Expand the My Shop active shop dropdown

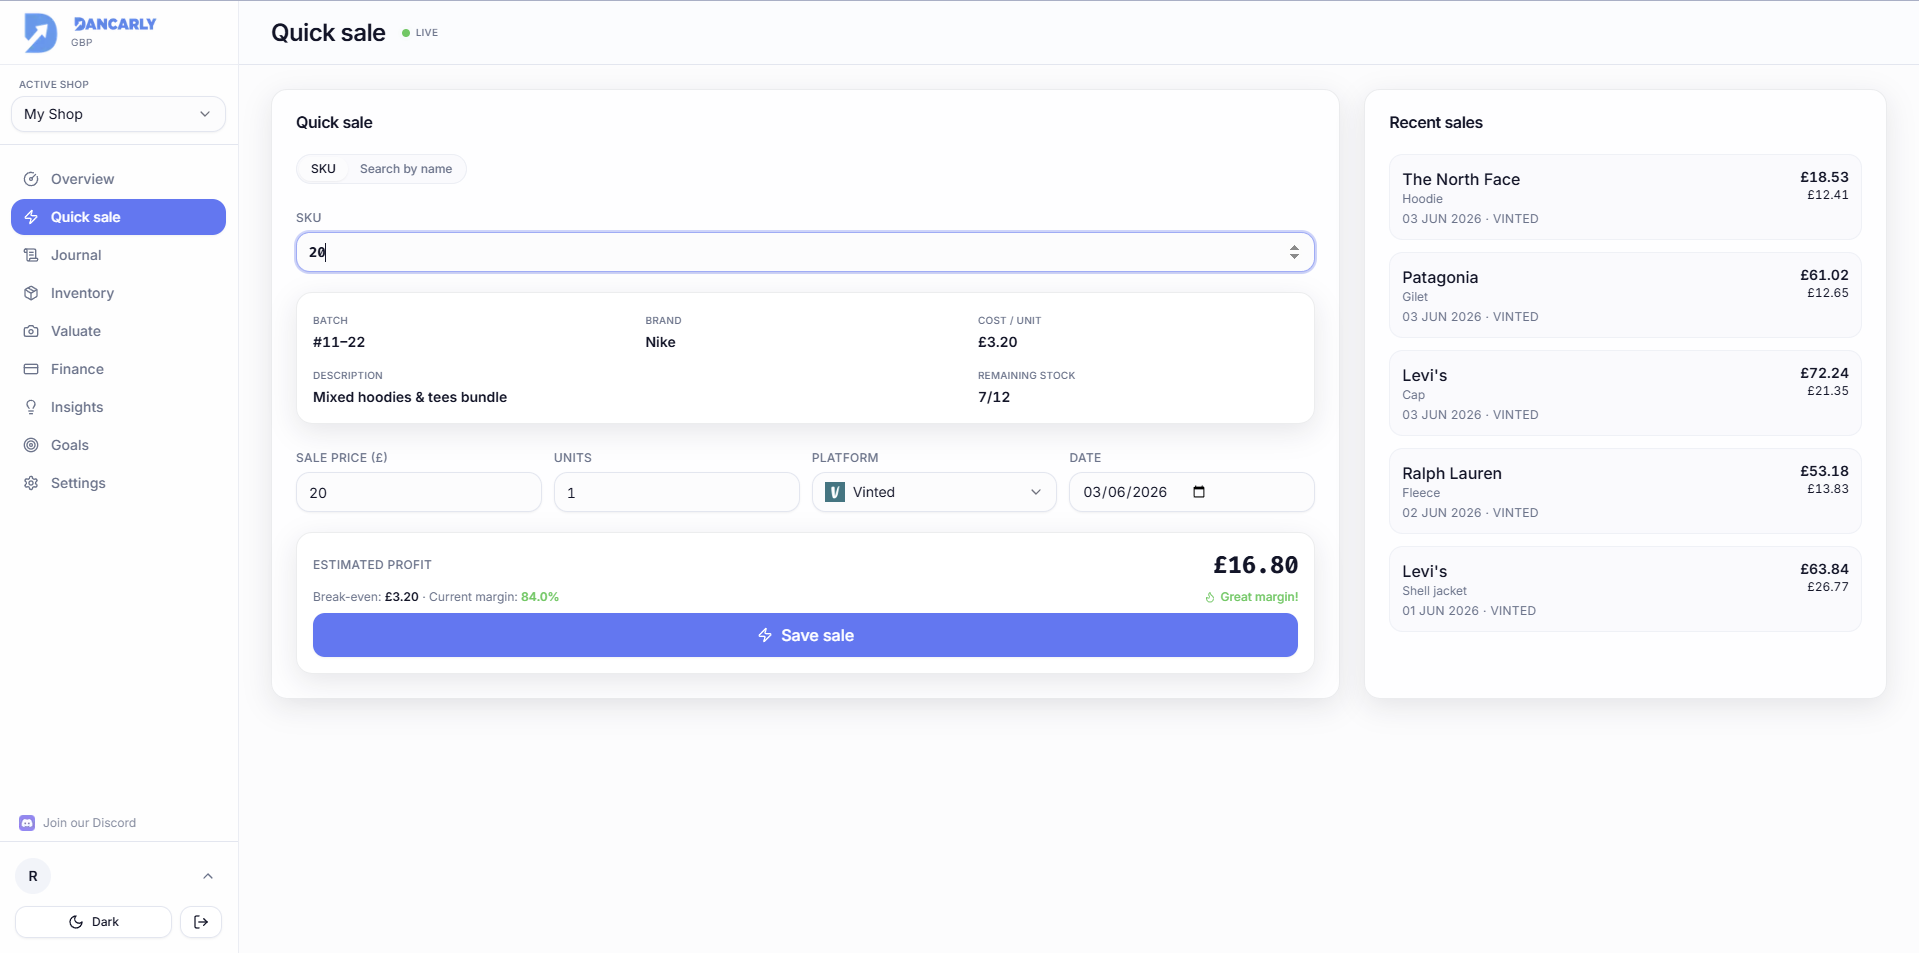118,114
